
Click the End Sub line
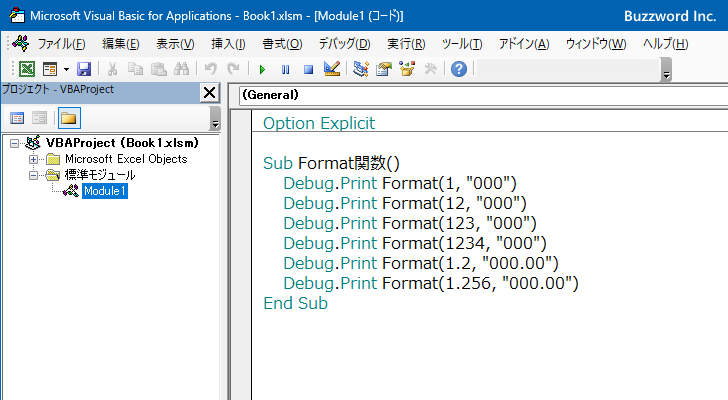tap(295, 303)
